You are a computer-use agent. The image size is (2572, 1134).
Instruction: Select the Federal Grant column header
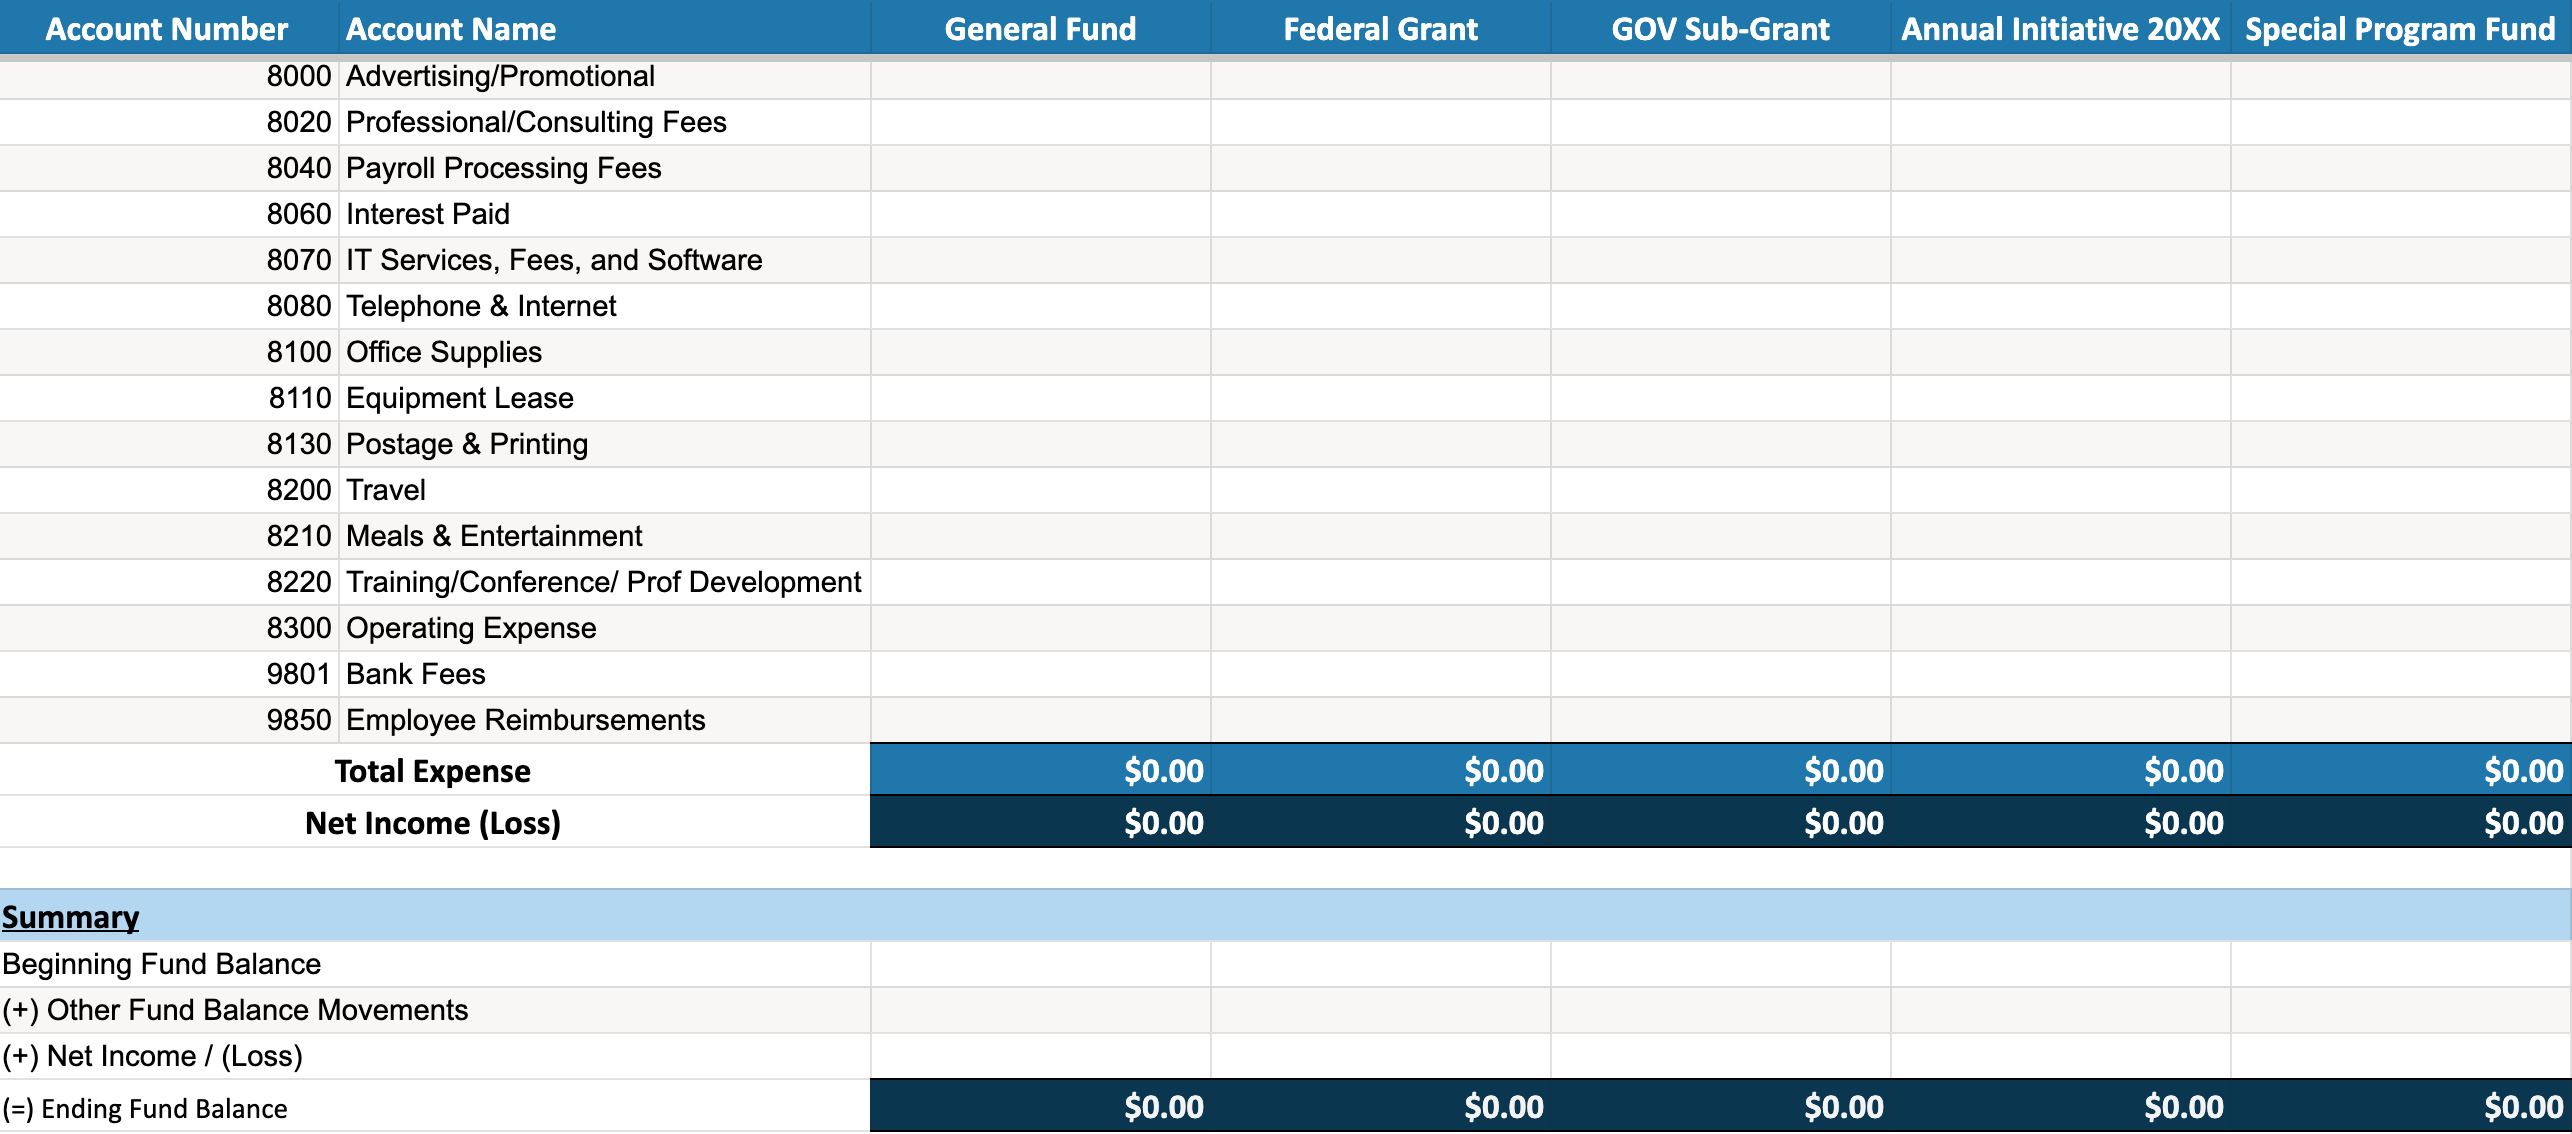click(x=1380, y=29)
